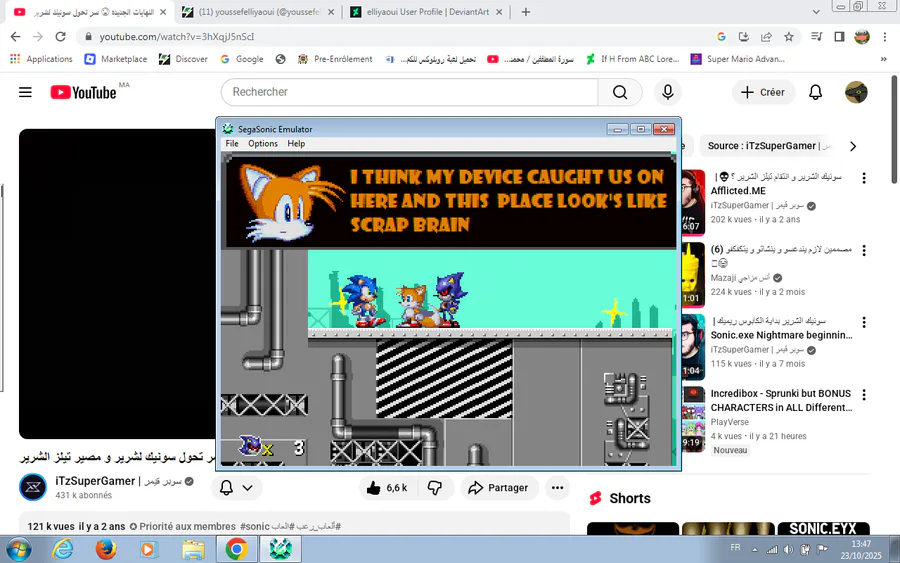Launch Firefox from the taskbar
Image resolution: width=900 pixels, height=563 pixels.
pyautogui.click(x=106, y=549)
